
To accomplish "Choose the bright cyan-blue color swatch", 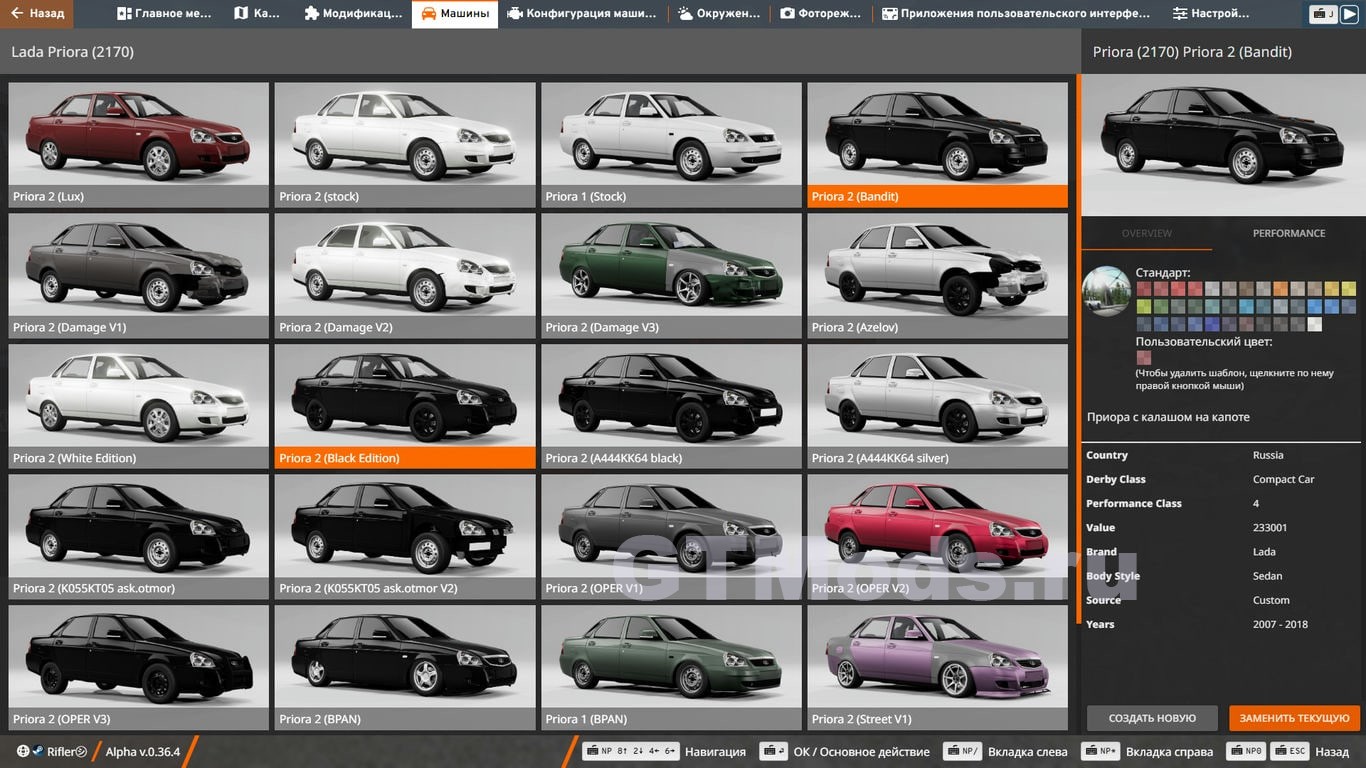I will click(x=1247, y=306).
